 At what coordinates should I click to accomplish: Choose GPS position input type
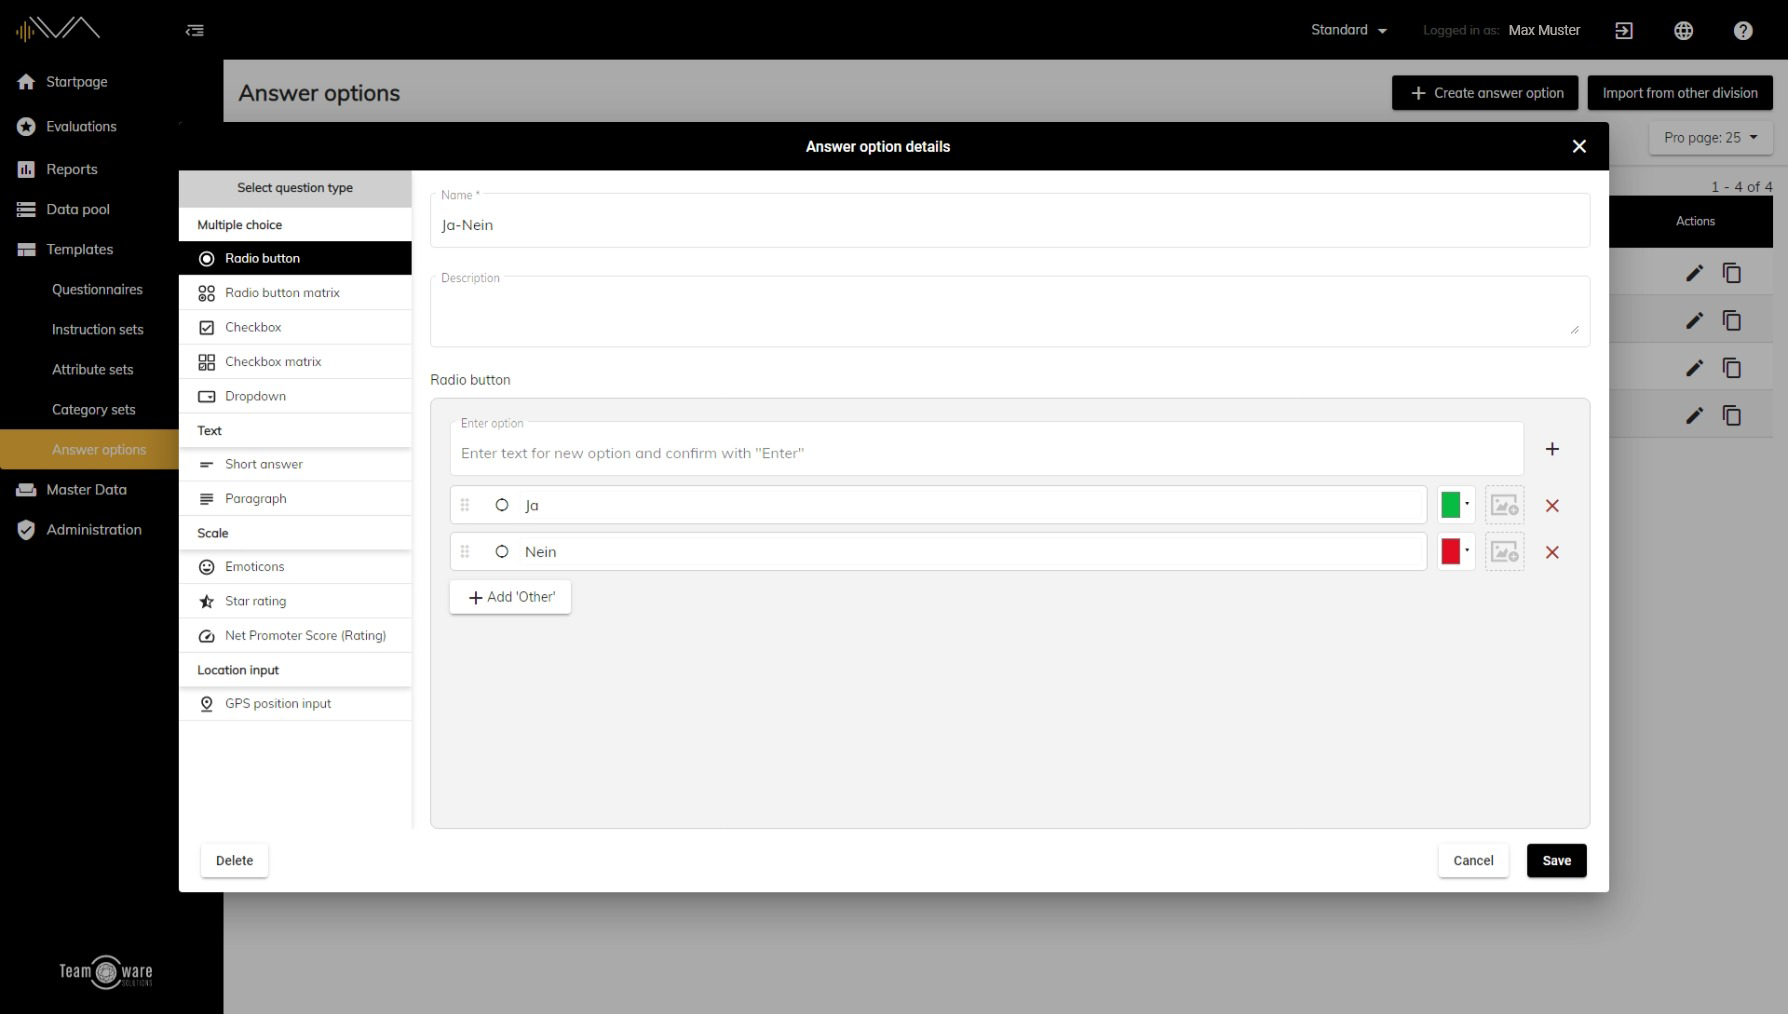(295, 704)
